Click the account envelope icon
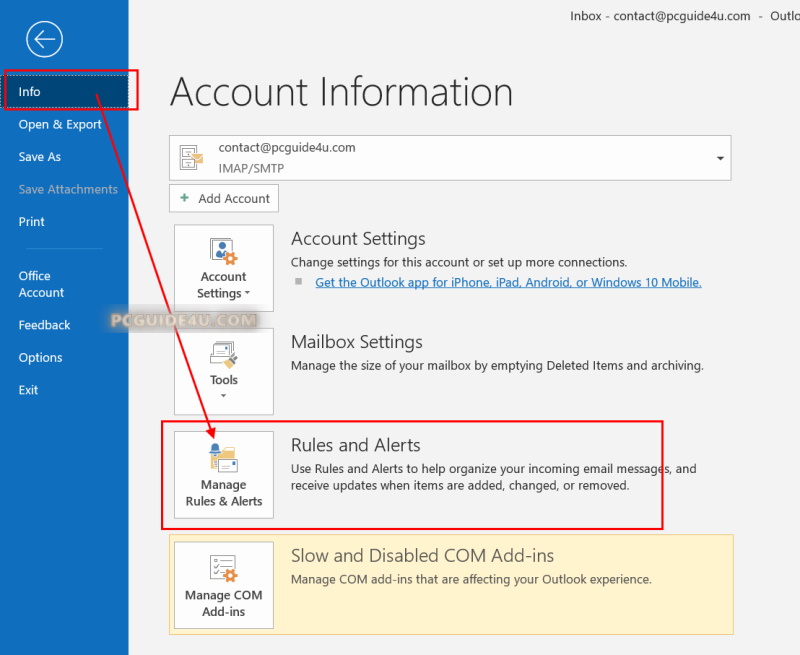Image resolution: width=800 pixels, height=655 pixels. coord(190,158)
